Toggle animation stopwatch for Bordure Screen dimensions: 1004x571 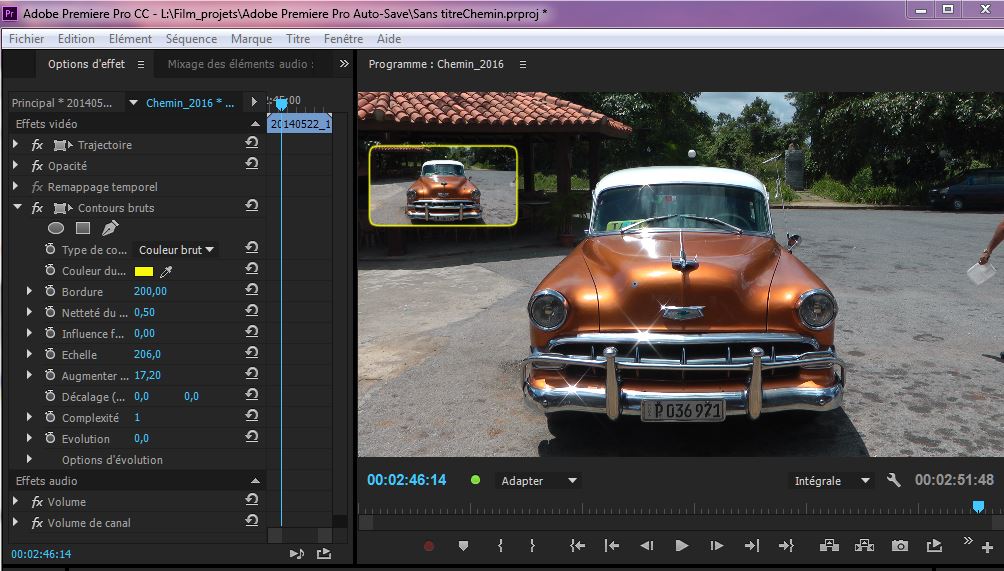(x=50, y=292)
